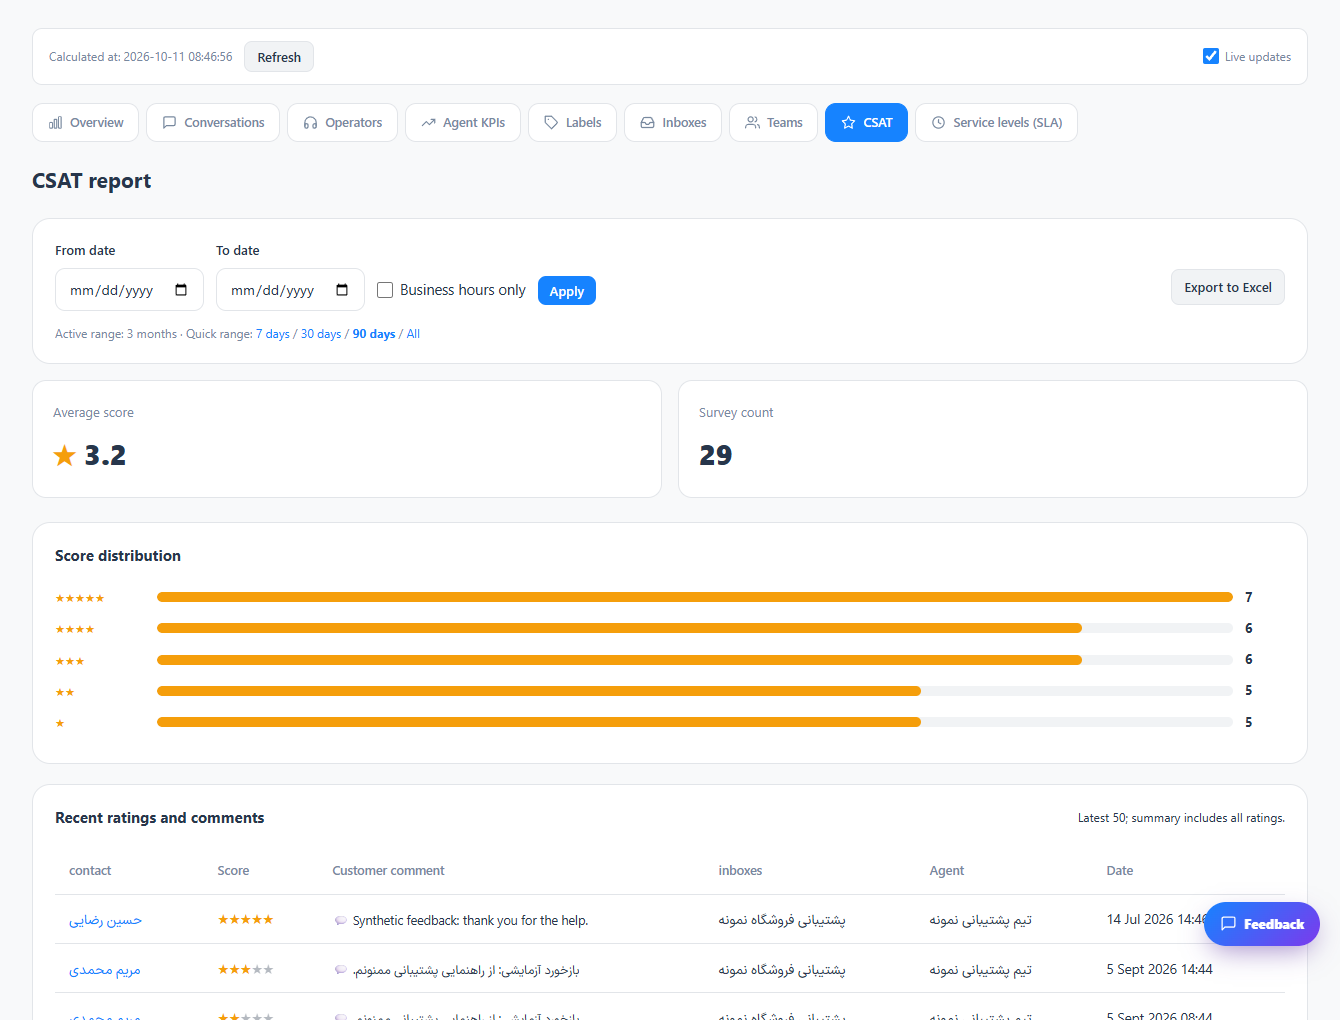This screenshot has width=1340, height=1020.
Task: Toggle the Live updates checkbox
Action: tap(1211, 56)
